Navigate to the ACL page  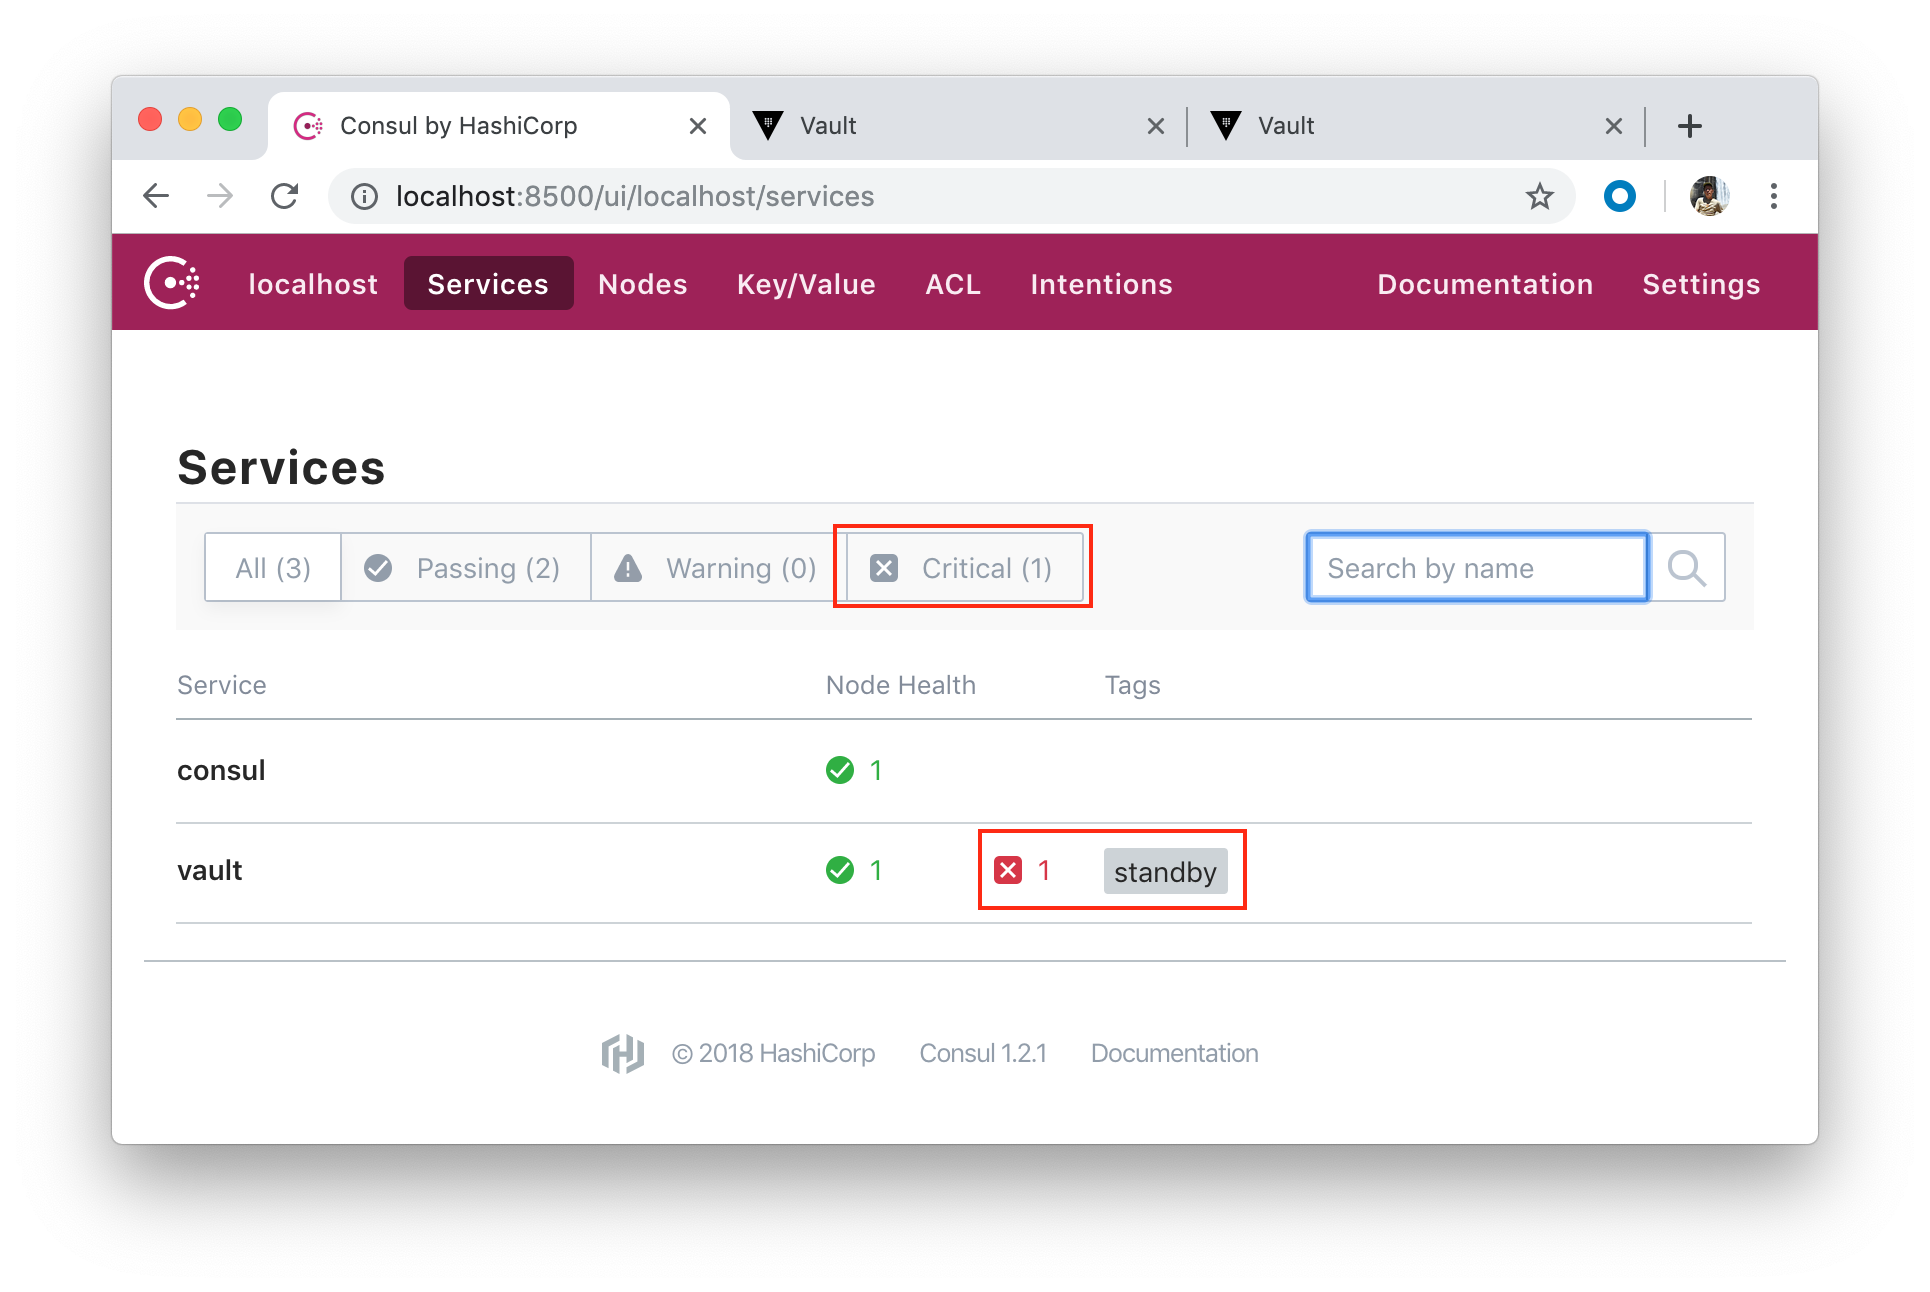[953, 284]
